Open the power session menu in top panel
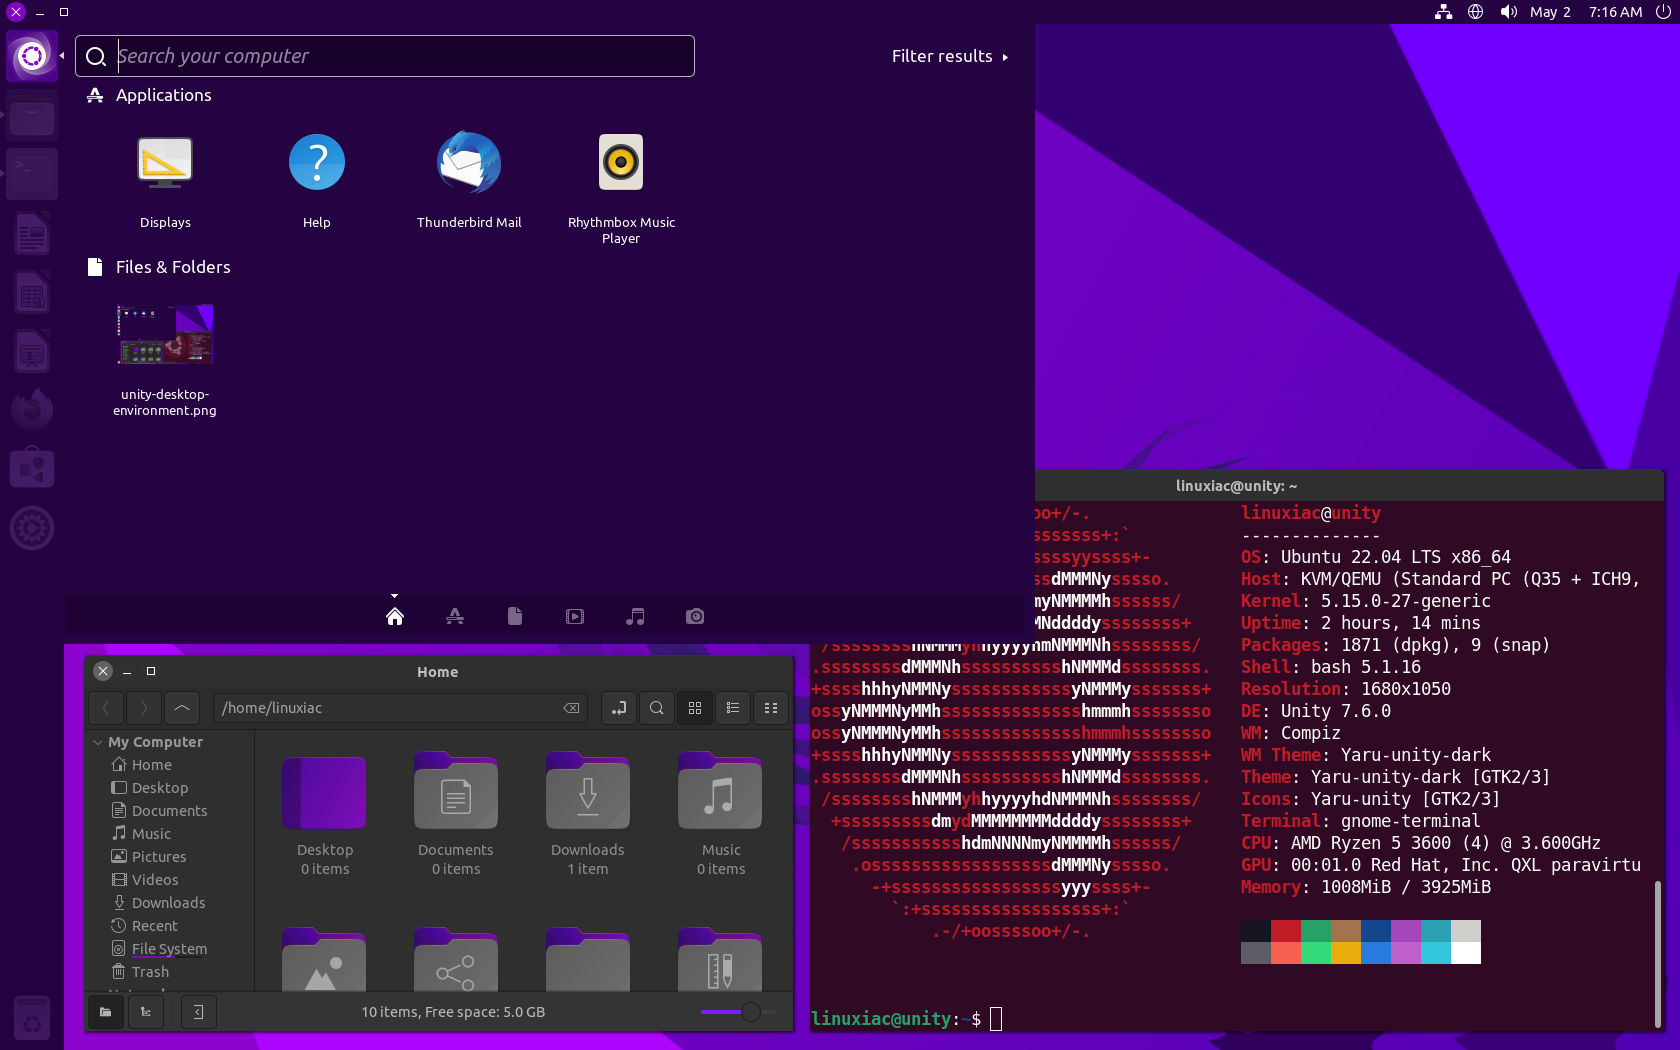 1663,12
